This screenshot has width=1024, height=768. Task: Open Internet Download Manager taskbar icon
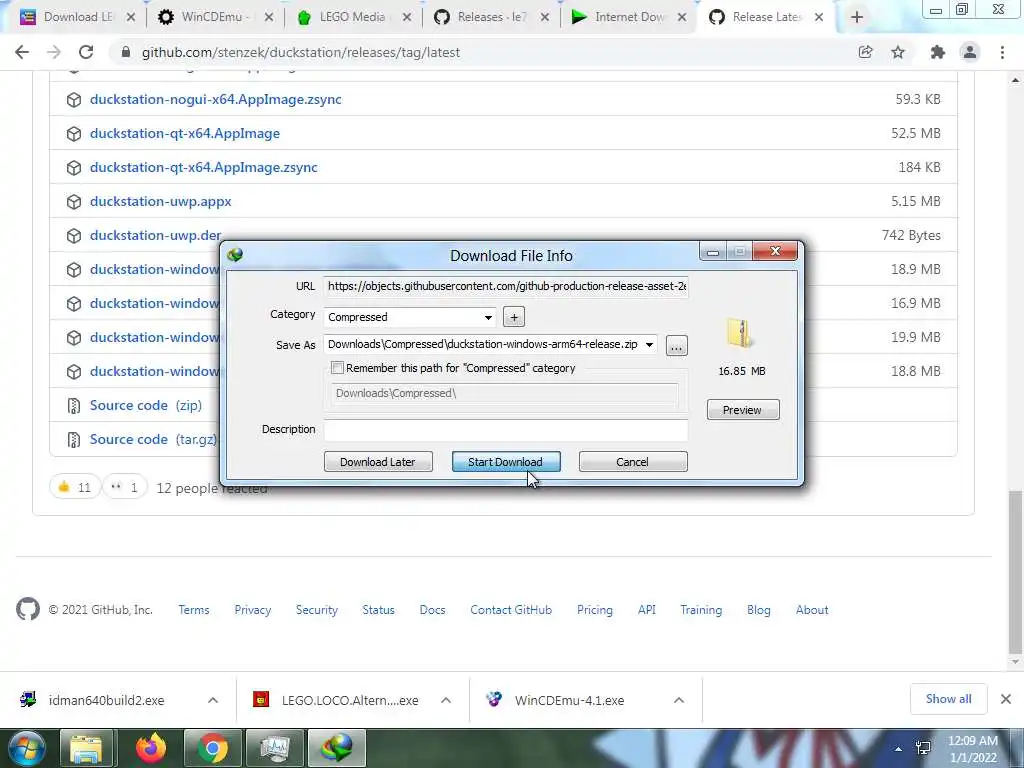tap(336, 748)
